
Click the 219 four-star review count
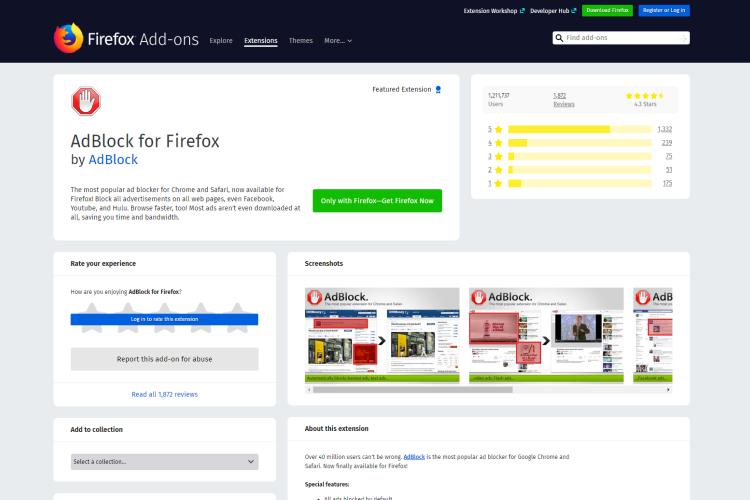click(667, 143)
